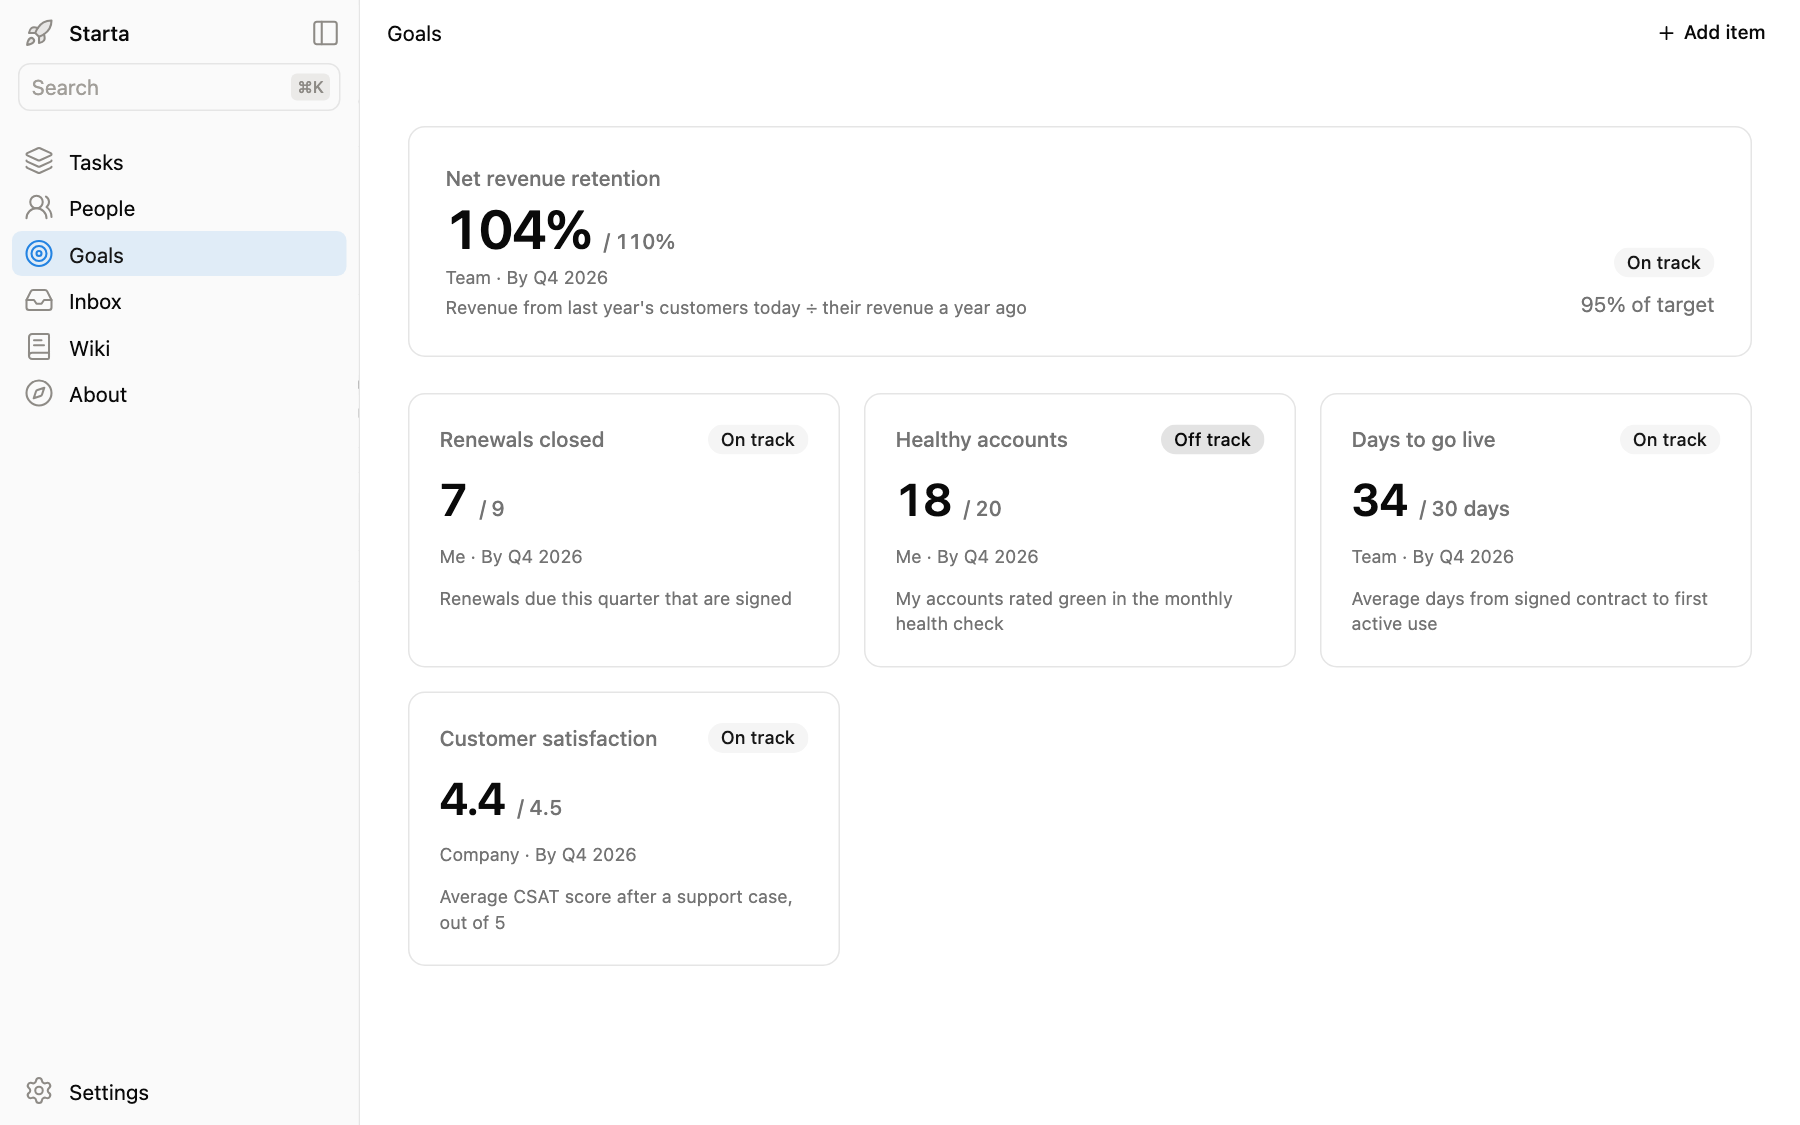Click 'Renewals due this quarter that are signed'
This screenshot has width=1800, height=1125.
(x=615, y=598)
